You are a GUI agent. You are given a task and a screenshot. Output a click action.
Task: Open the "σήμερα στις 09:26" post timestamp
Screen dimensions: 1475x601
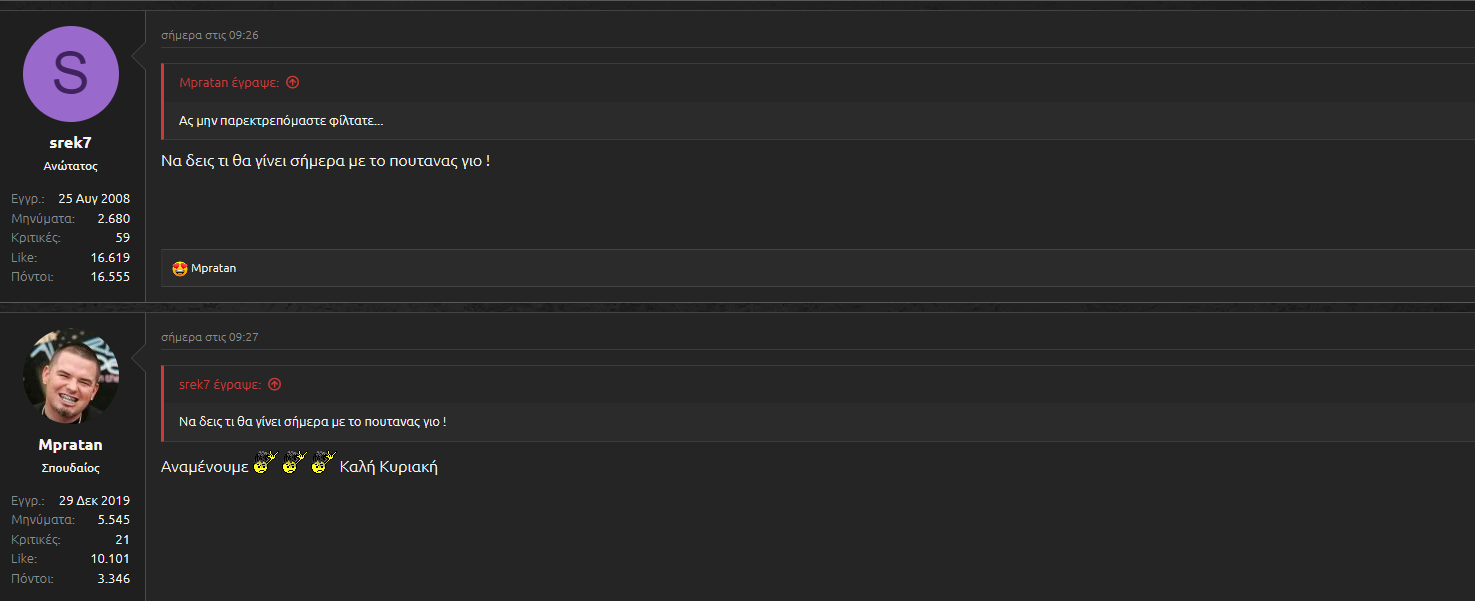pos(209,36)
